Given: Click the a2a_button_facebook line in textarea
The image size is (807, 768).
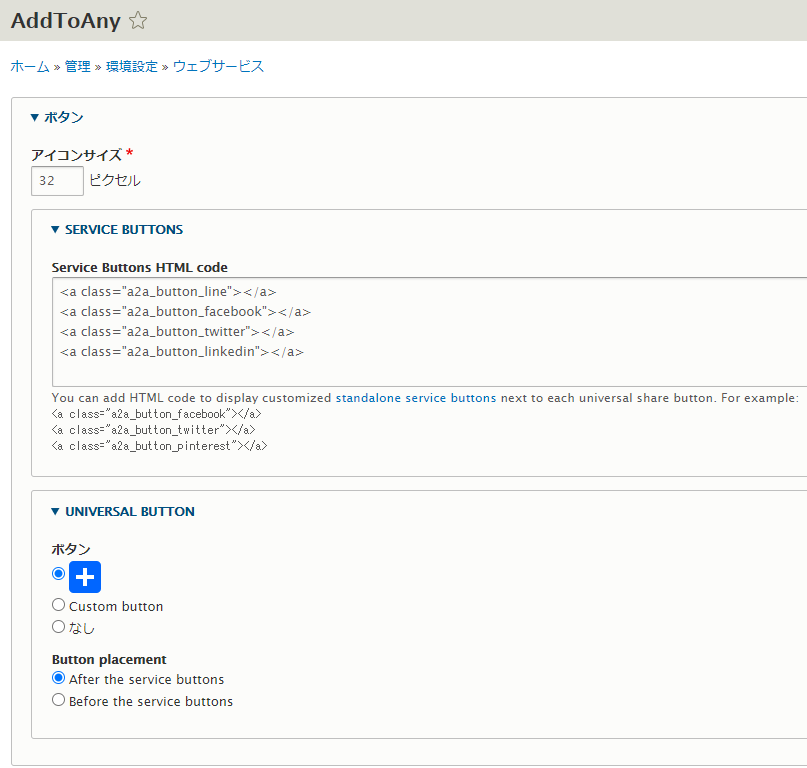Looking at the screenshot, I should 185,312.
